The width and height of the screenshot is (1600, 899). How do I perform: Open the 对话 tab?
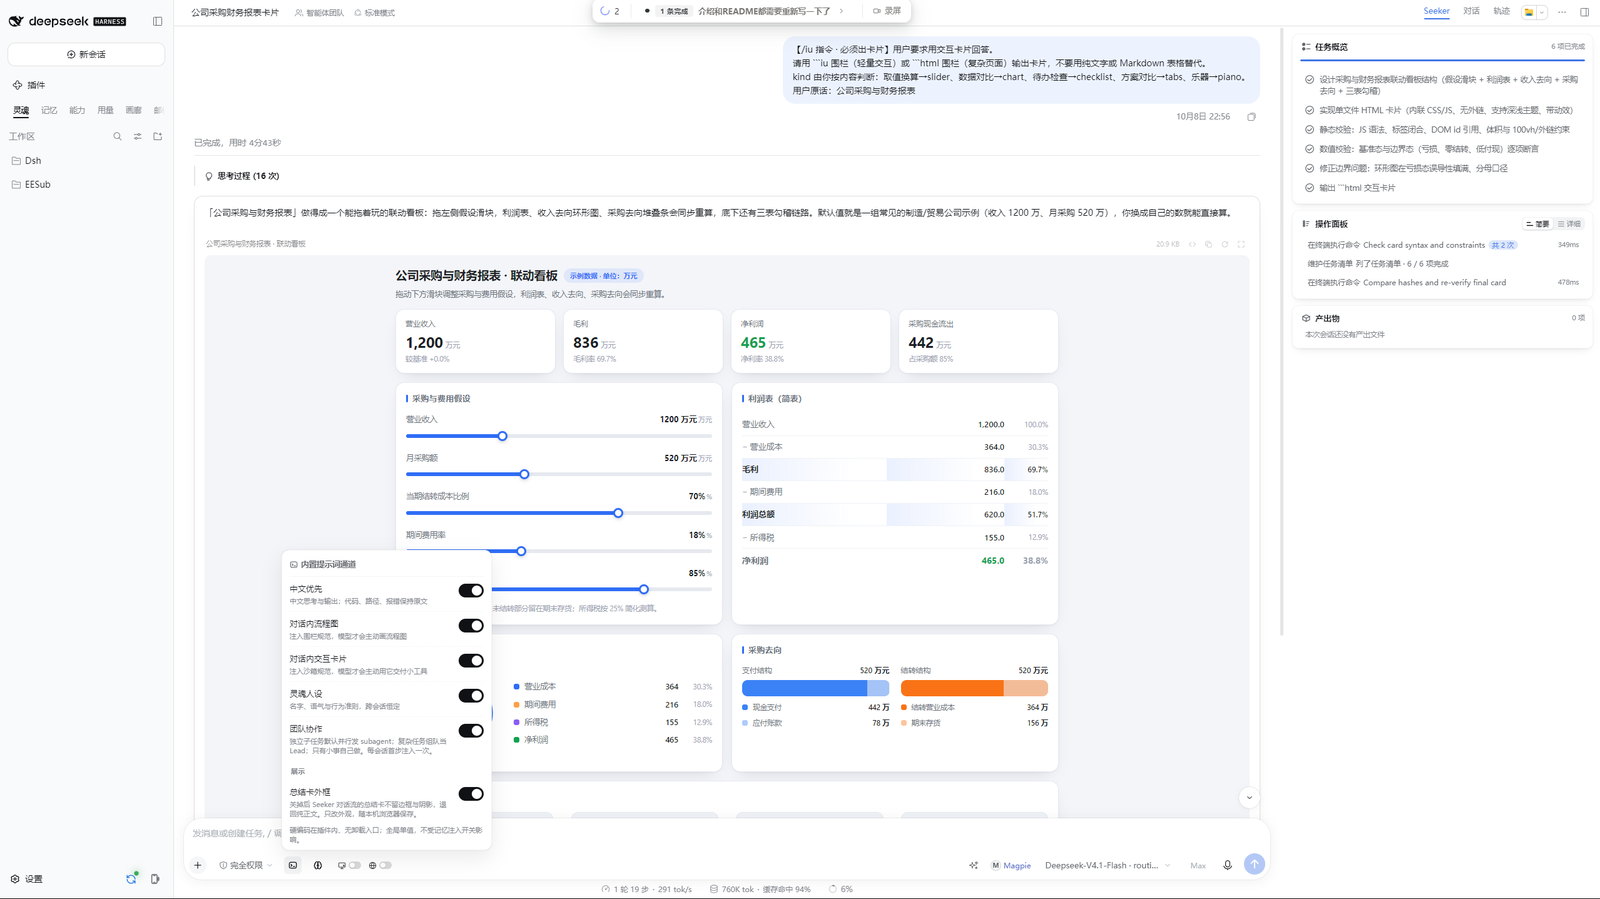pos(1471,11)
